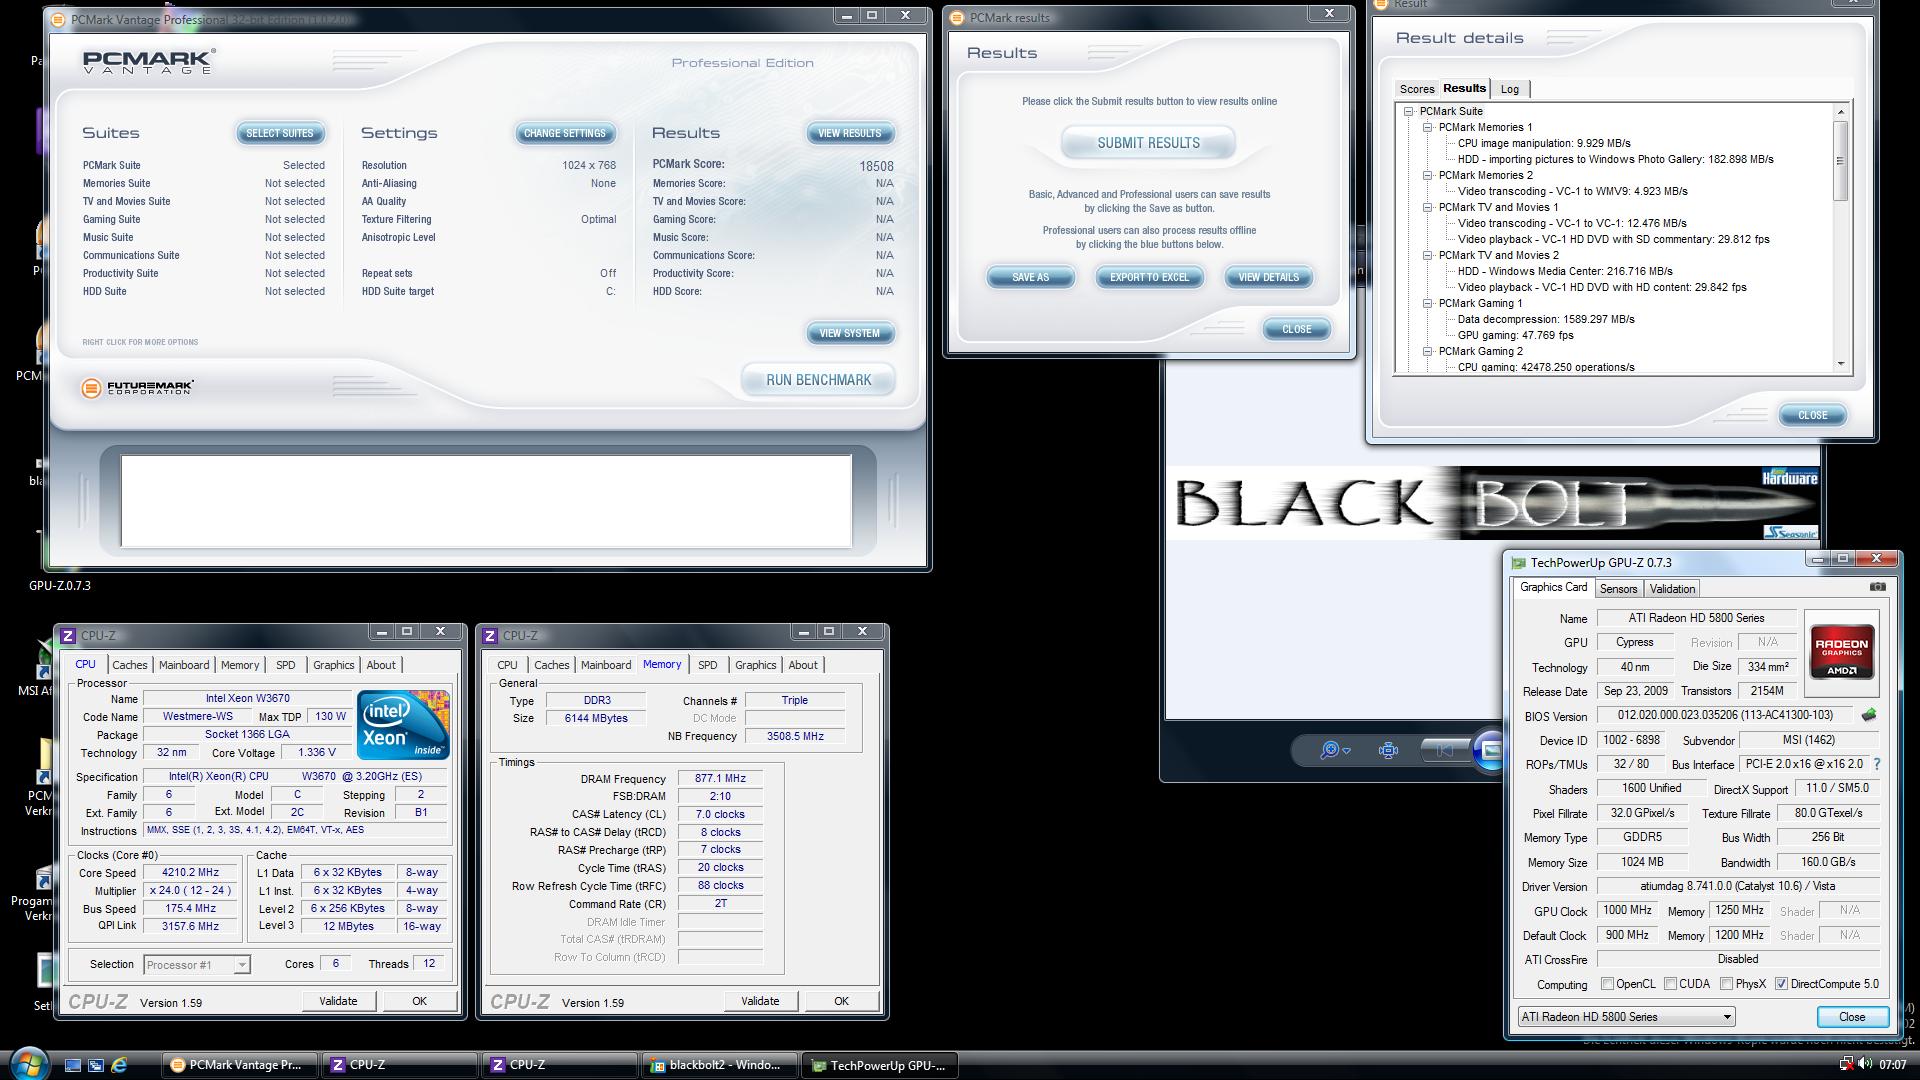Click the Radeon Graphics logo in GPU-Z
This screenshot has width=1920, height=1080.
tap(1842, 652)
